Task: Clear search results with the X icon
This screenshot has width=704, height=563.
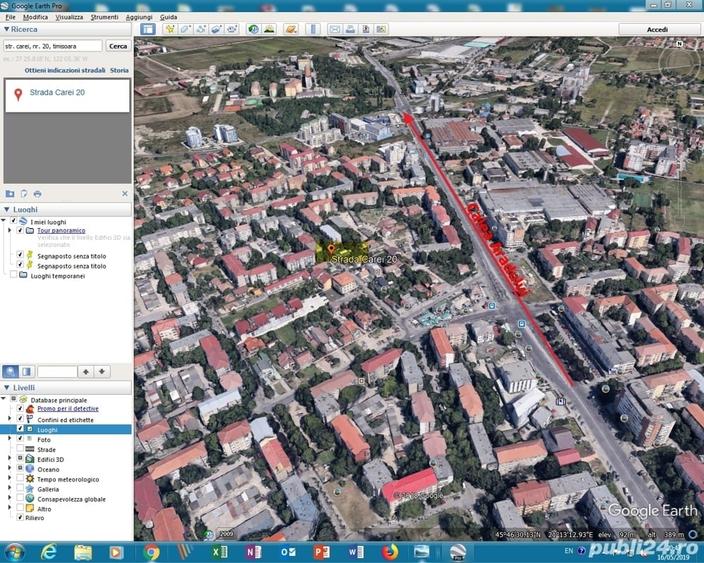Action: [x=125, y=194]
